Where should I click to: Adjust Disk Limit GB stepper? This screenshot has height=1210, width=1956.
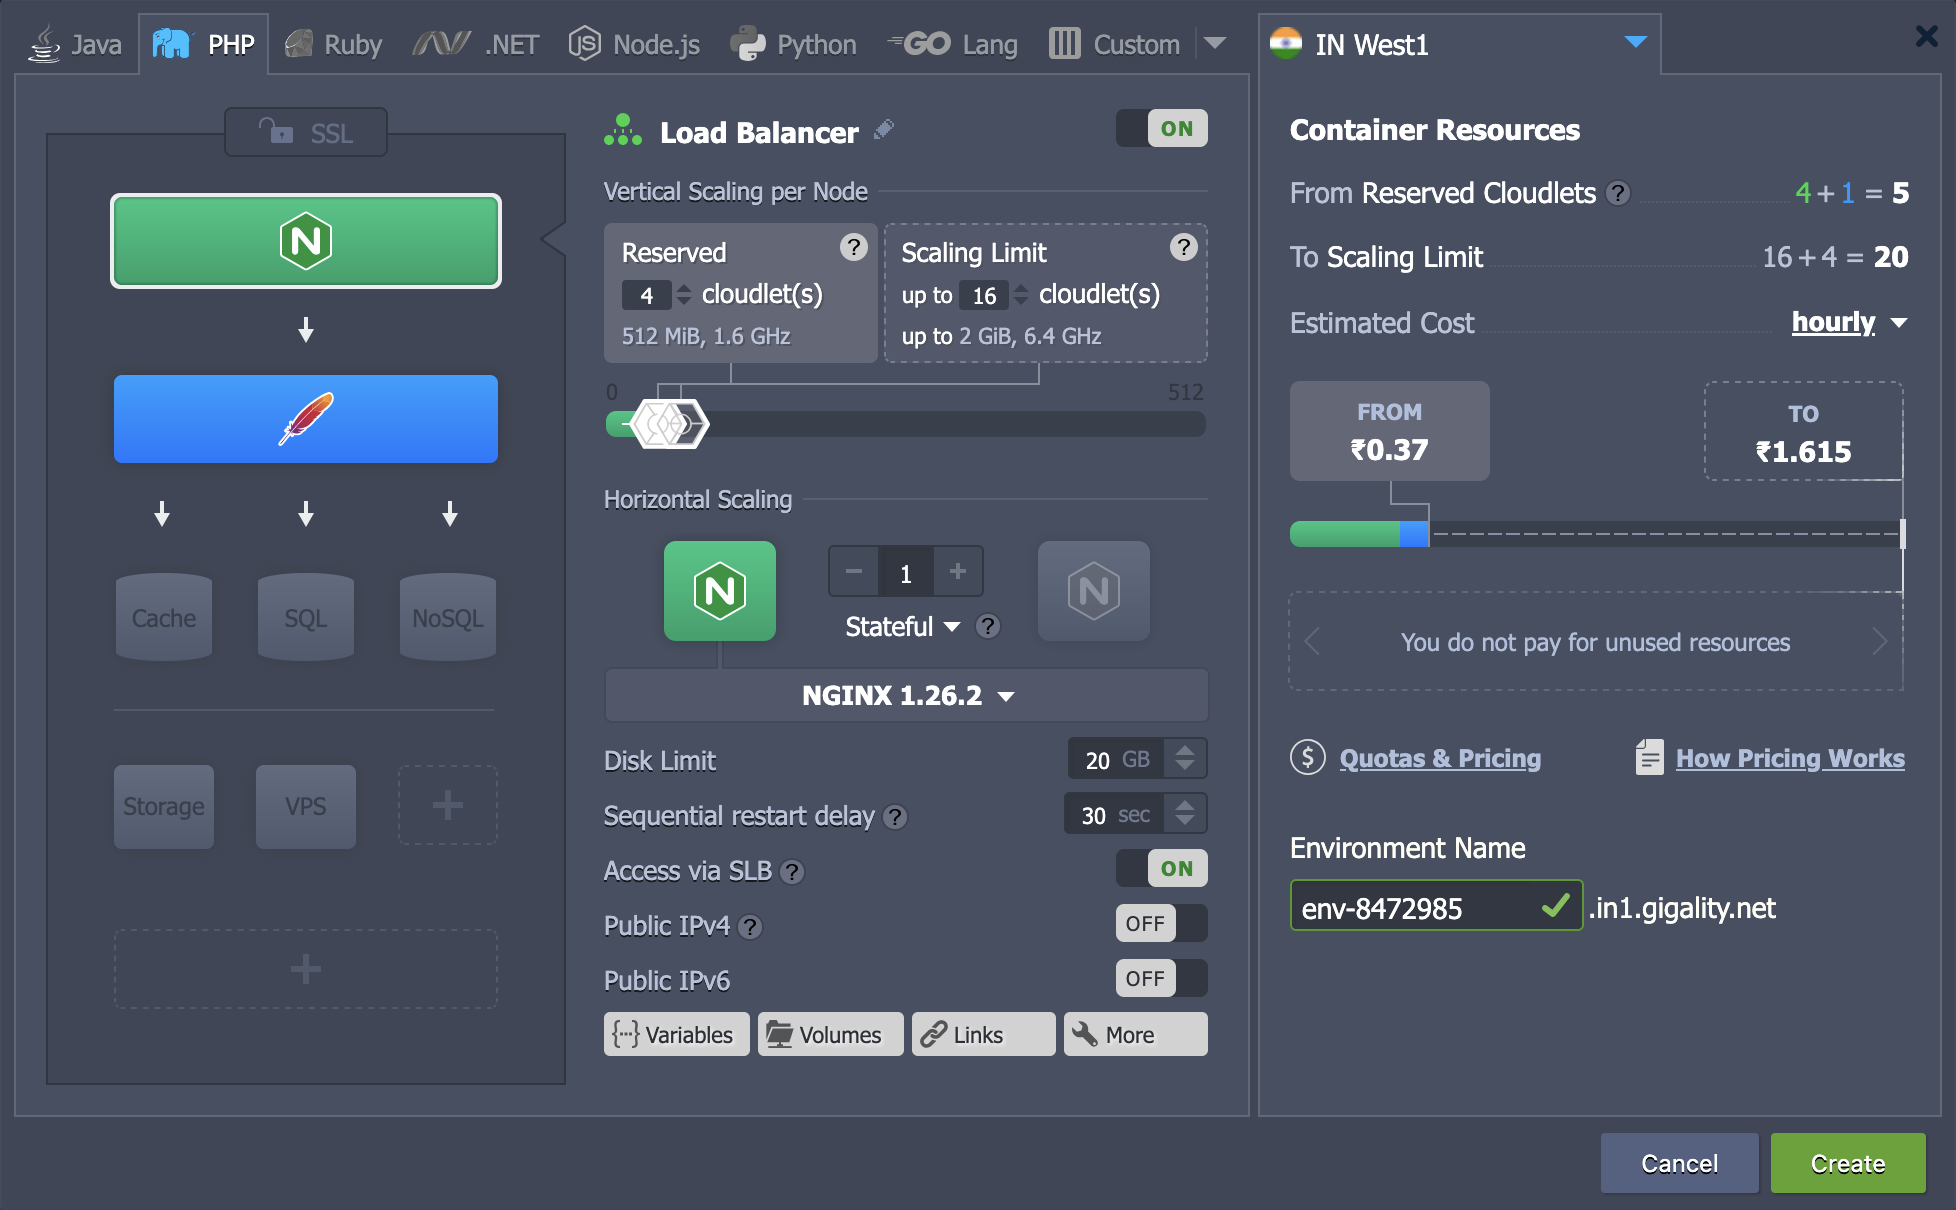click(x=1185, y=758)
